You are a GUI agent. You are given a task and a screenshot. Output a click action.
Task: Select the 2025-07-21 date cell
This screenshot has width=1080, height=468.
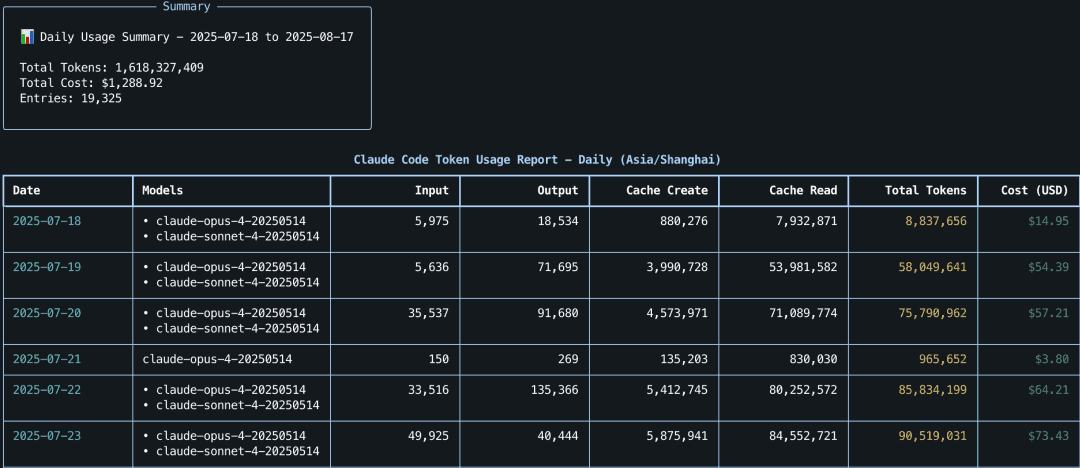(46, 359)
